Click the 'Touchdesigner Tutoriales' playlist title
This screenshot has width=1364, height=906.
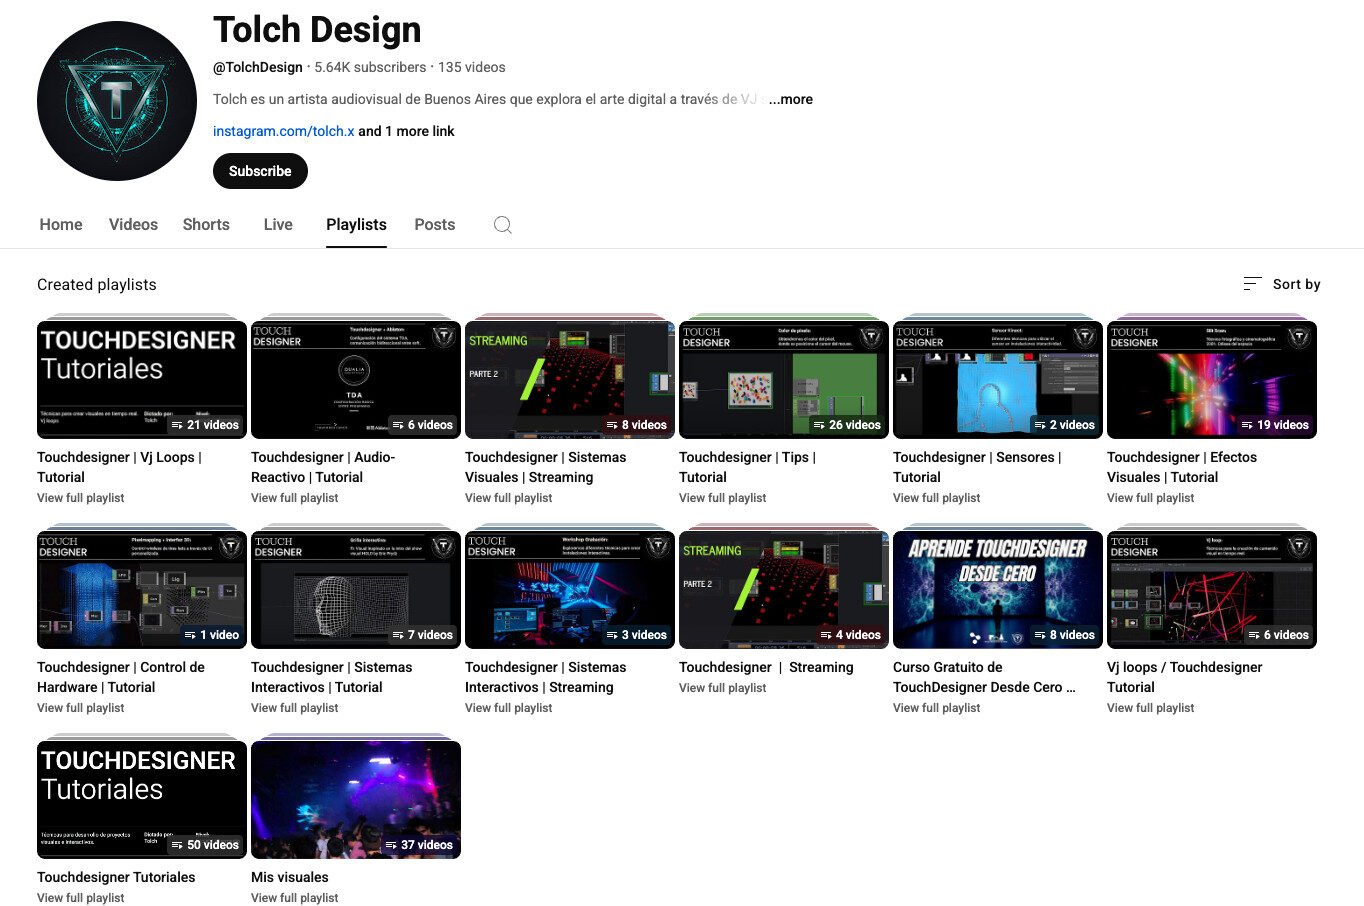116,877
